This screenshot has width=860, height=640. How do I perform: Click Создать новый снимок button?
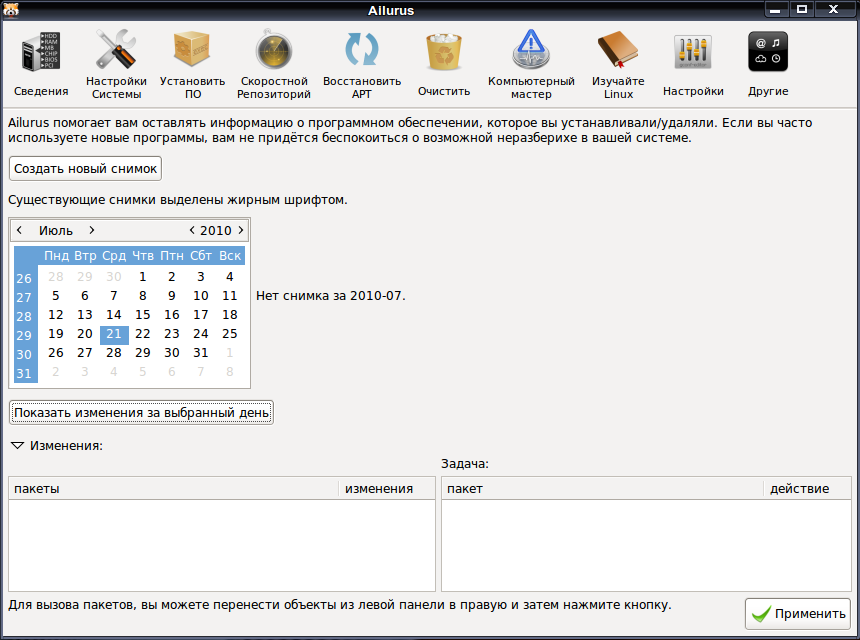coord(85,168)
